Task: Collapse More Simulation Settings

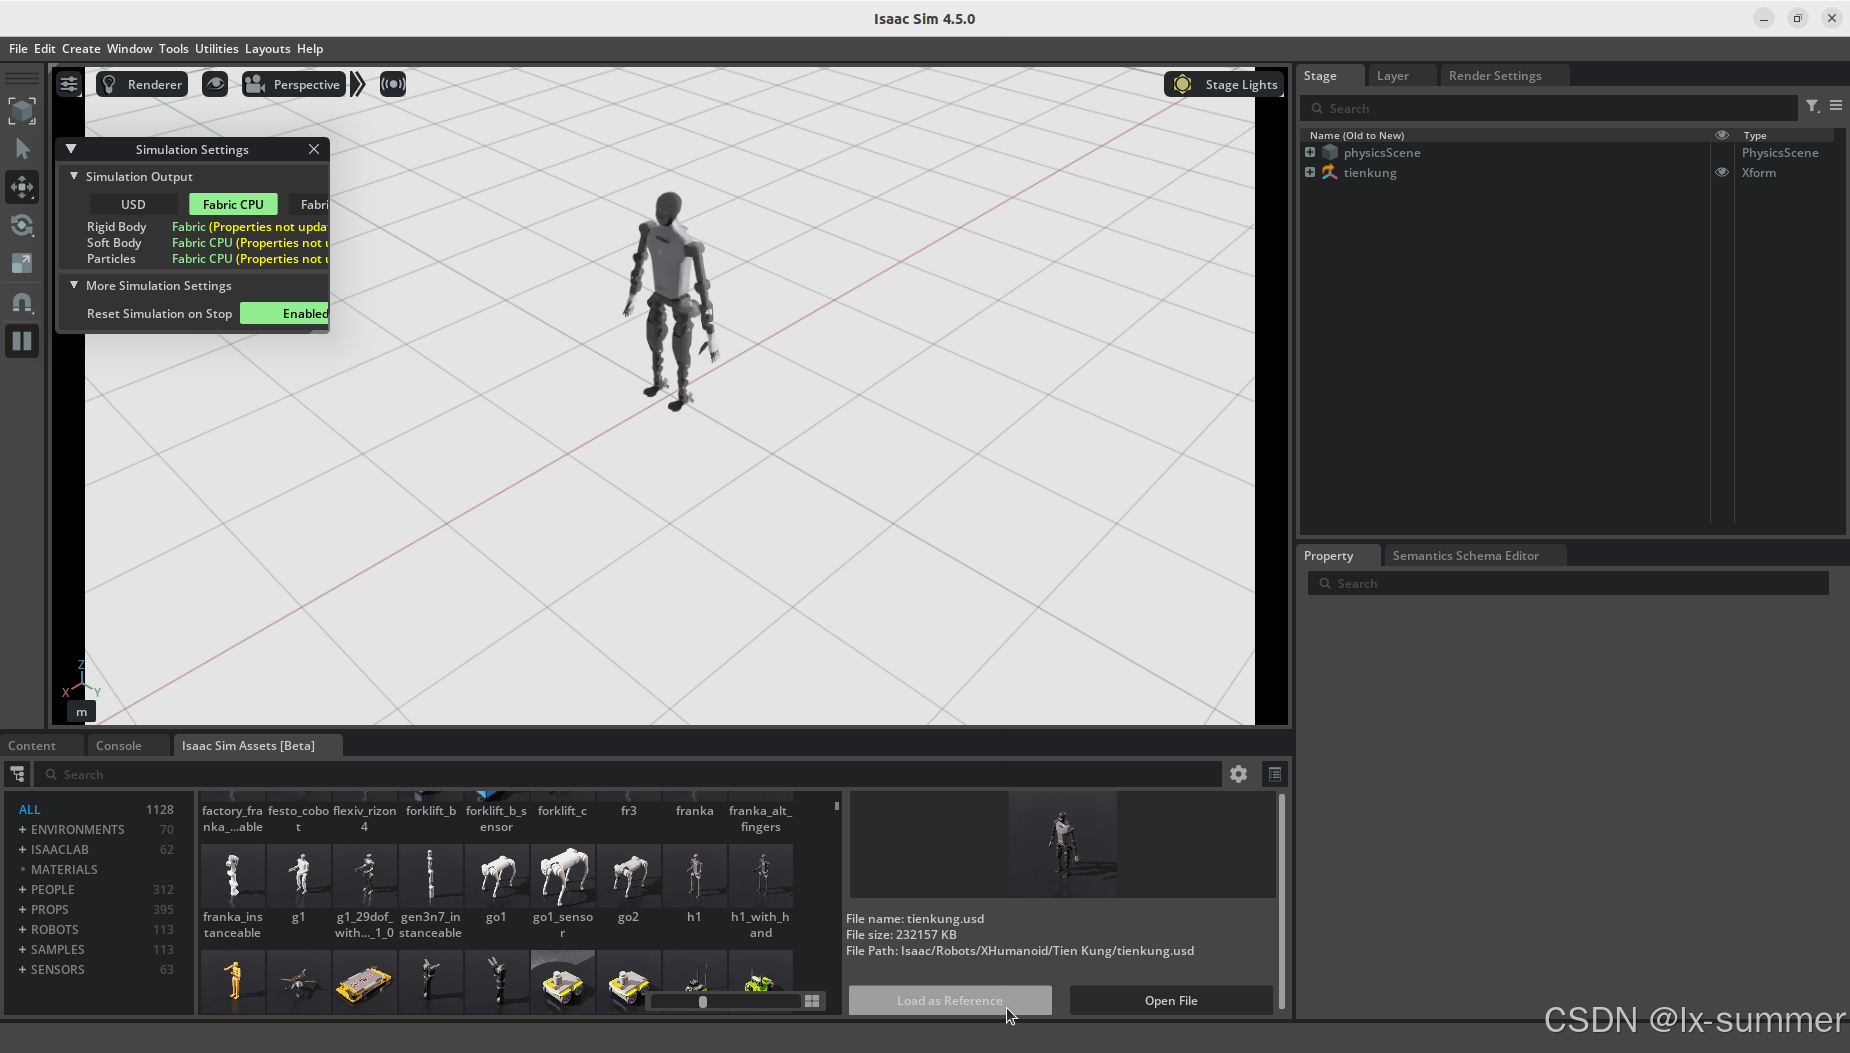Action: coord(73,285)
